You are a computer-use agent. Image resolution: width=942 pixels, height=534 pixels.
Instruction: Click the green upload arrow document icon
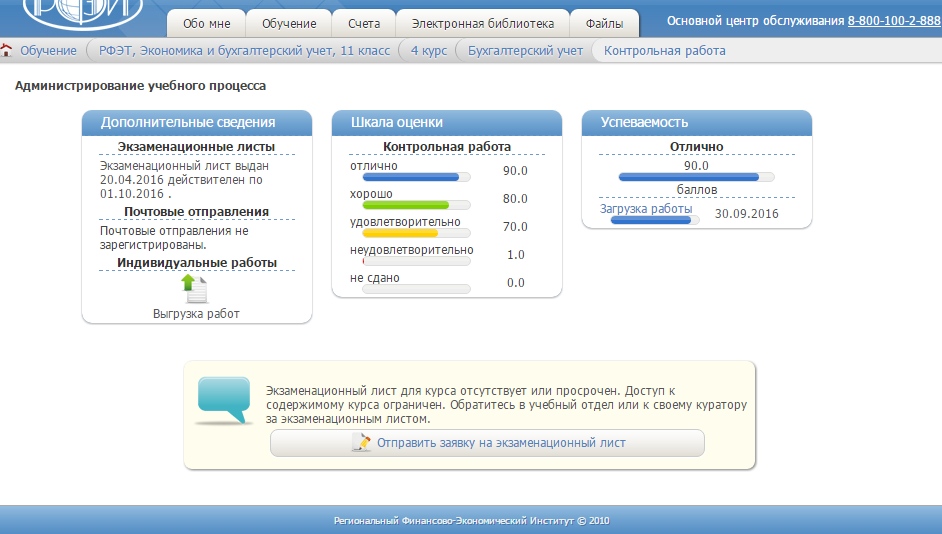(195, 289)
